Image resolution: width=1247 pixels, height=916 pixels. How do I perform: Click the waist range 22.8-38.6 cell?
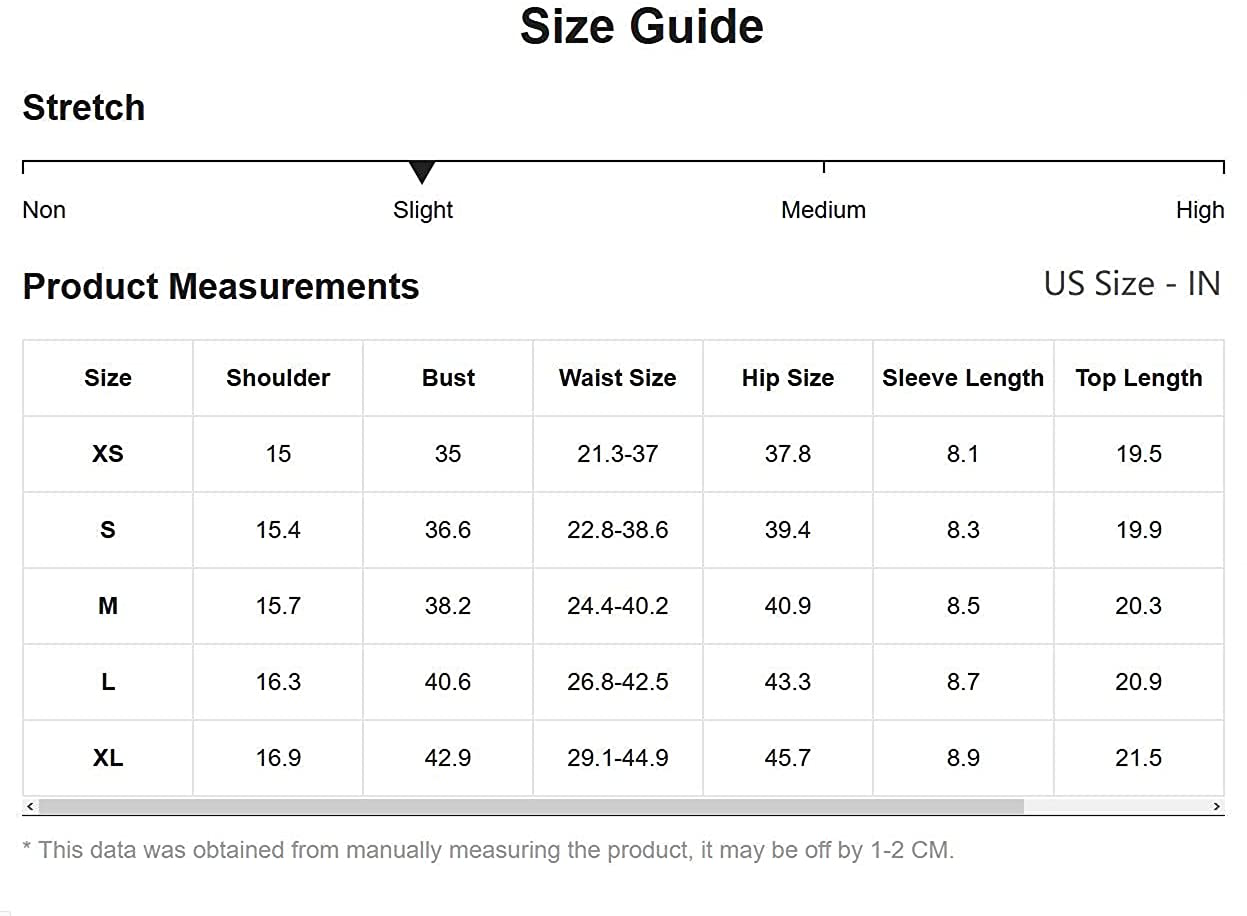(x=617, y=530)
